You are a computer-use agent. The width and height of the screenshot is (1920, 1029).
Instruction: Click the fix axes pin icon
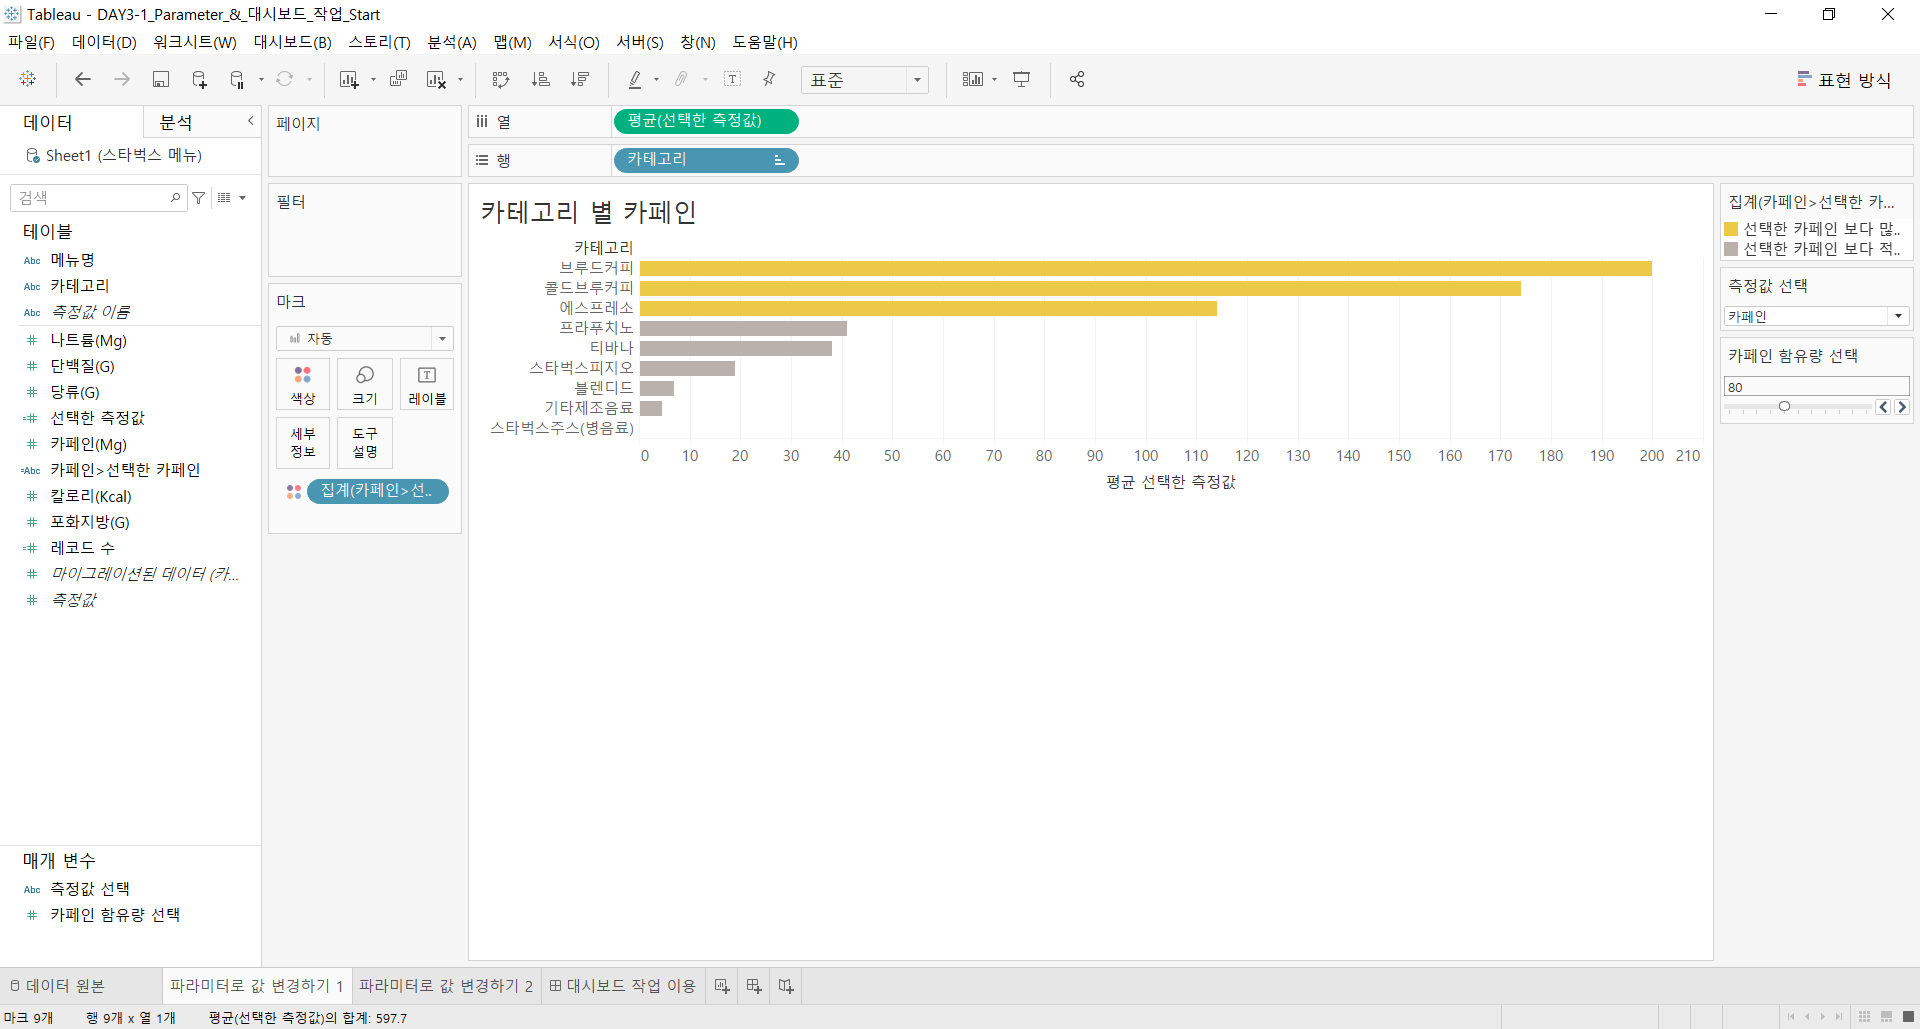pos(769,79)
